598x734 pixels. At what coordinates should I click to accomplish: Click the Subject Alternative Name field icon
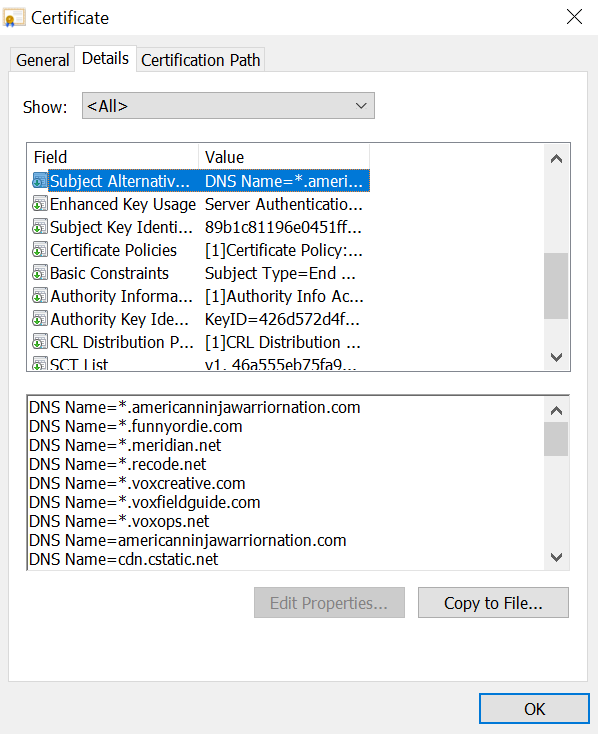[x=40, y=181]
